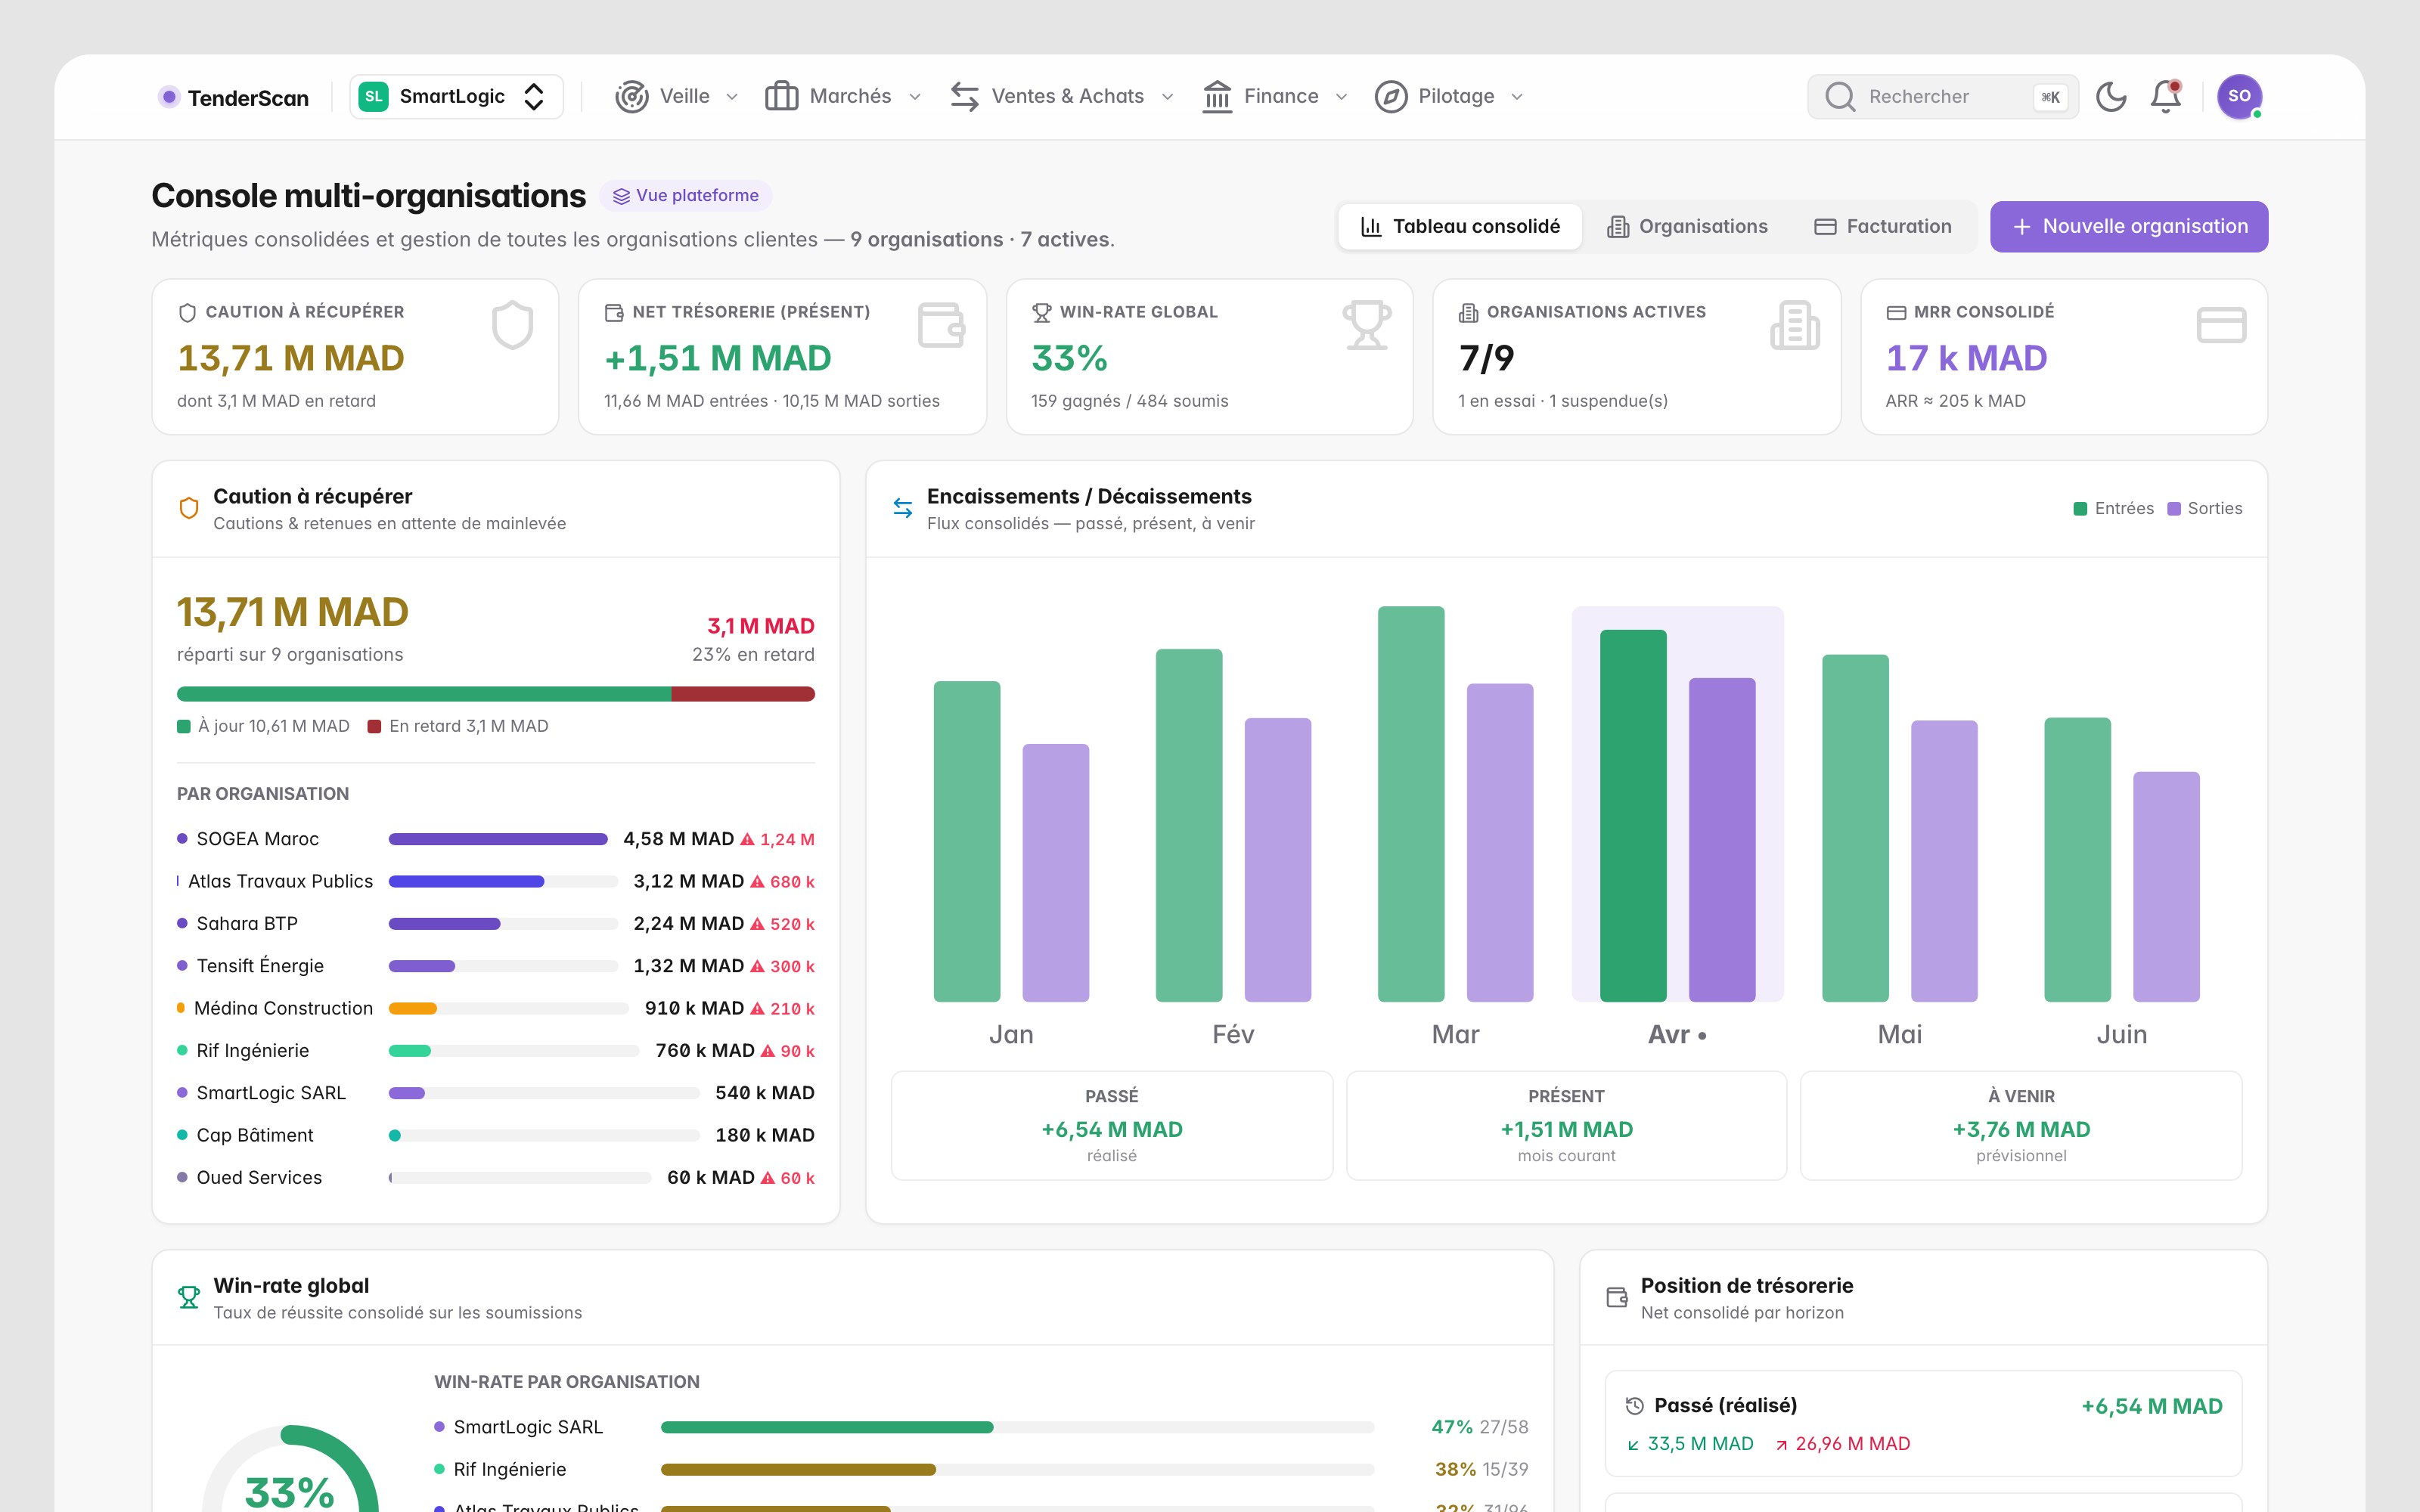This screenshot has width=2420, height=1512.
Task: Click the green SL organisation badge
Action: pos(373,97)
